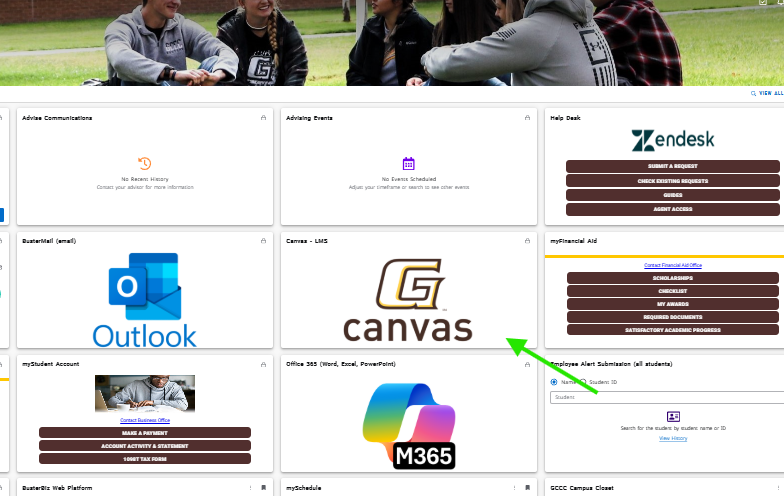Viewport: 784px width, 496px height.
Task: Open options menu on mySchedule card
Action: point(514,488)
